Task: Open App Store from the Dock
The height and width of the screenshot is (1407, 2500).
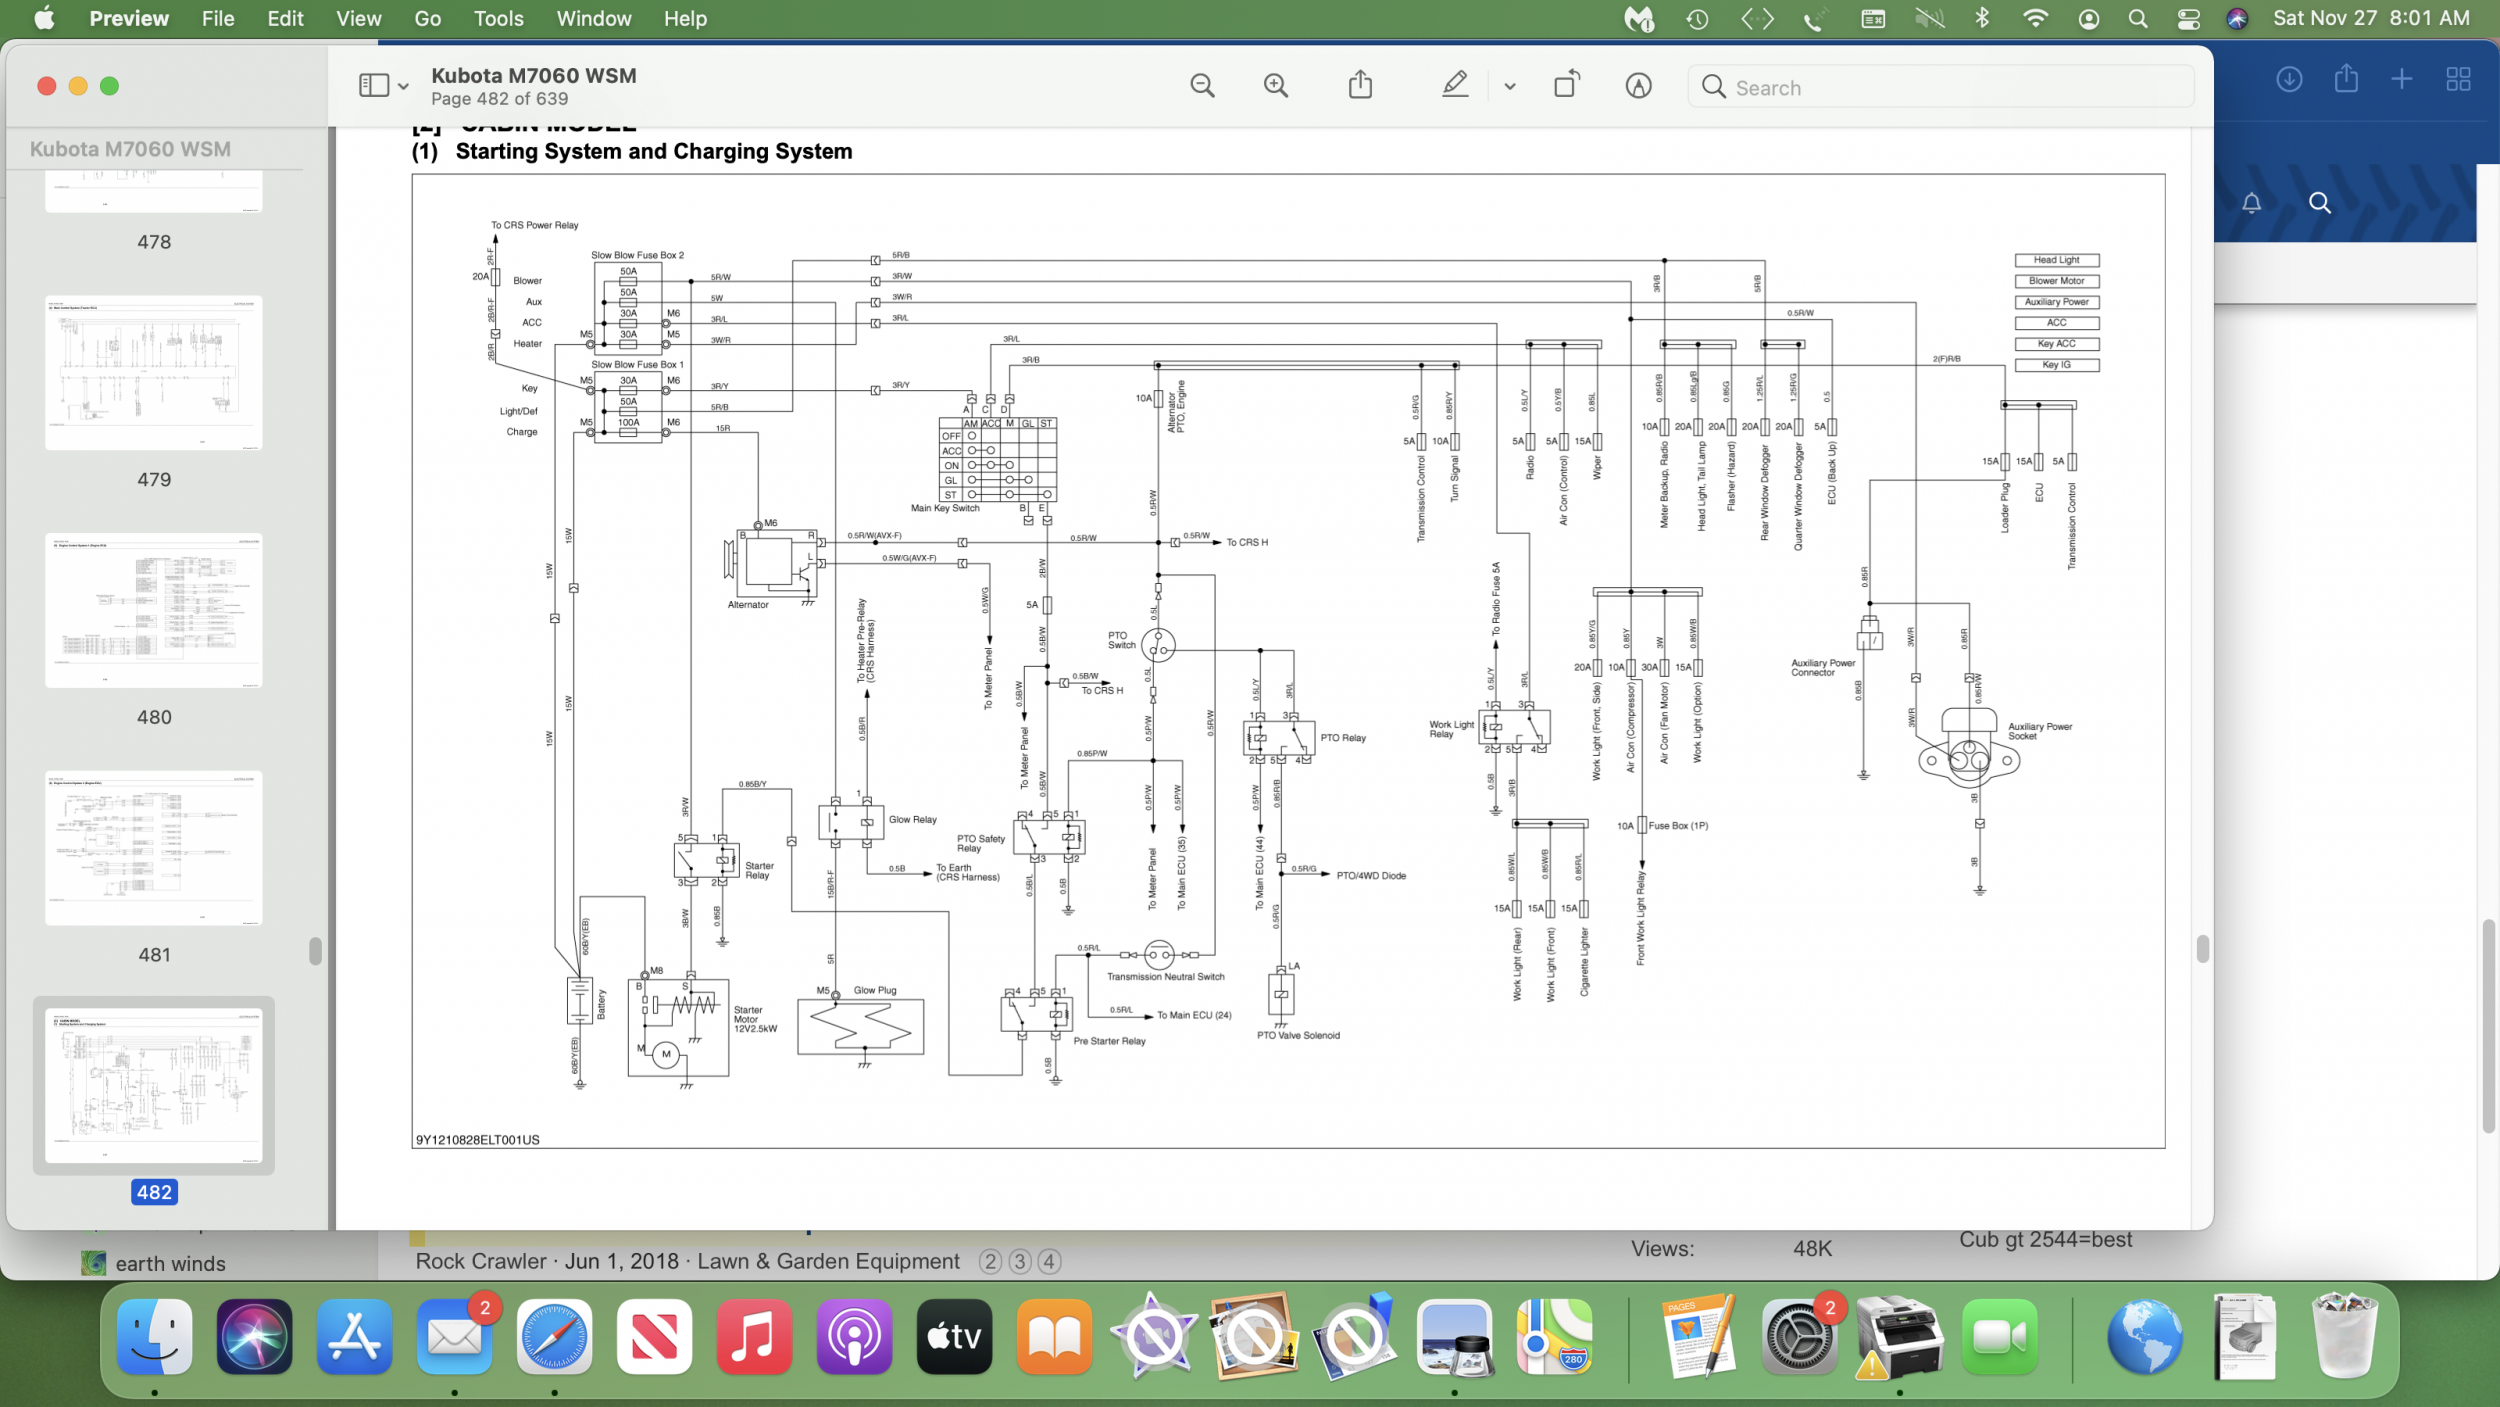Action: [355, 1337]
